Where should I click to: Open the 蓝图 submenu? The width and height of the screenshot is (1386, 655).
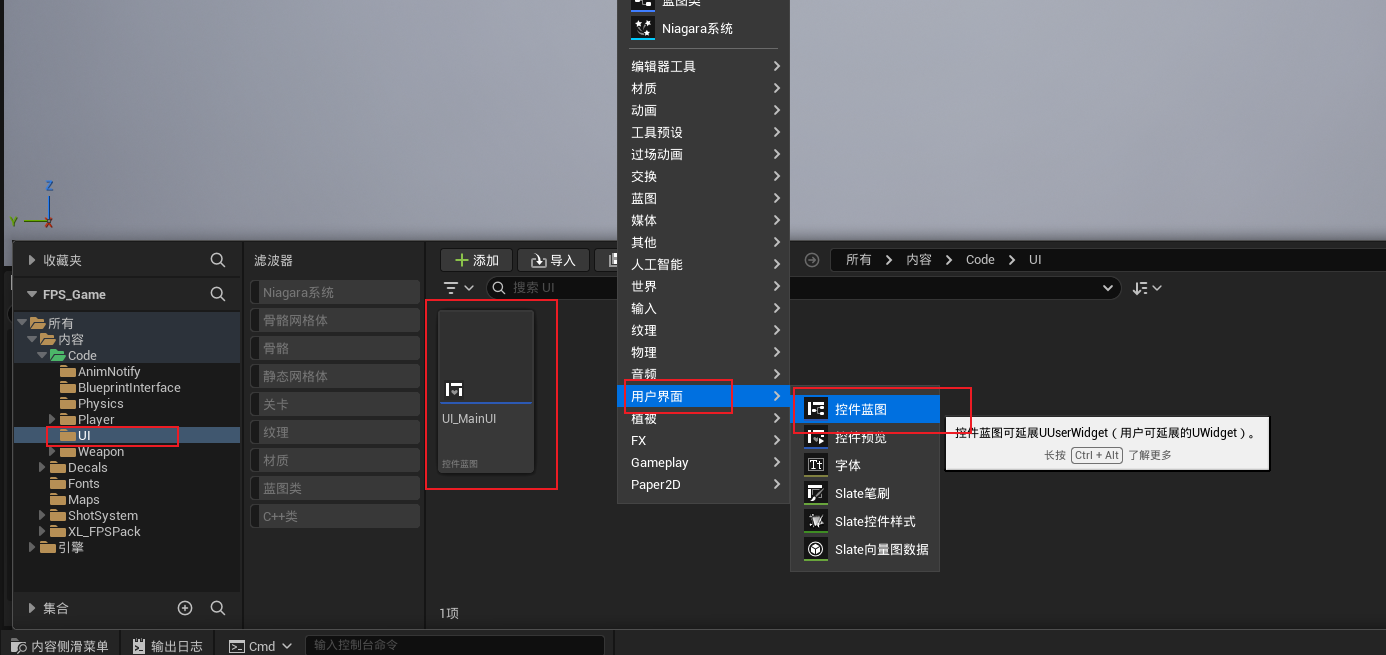(704, 198)
